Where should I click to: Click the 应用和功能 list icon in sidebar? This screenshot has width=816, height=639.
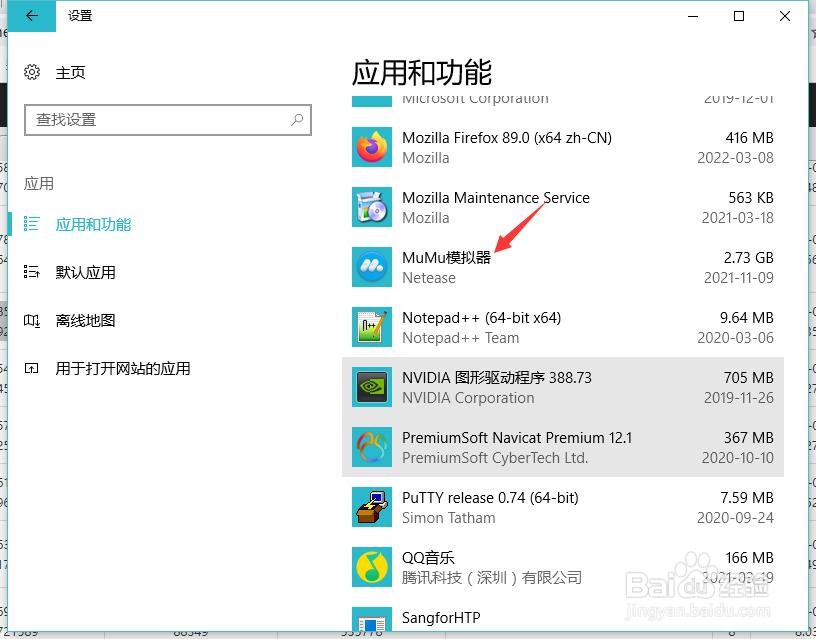click(33, 224)
